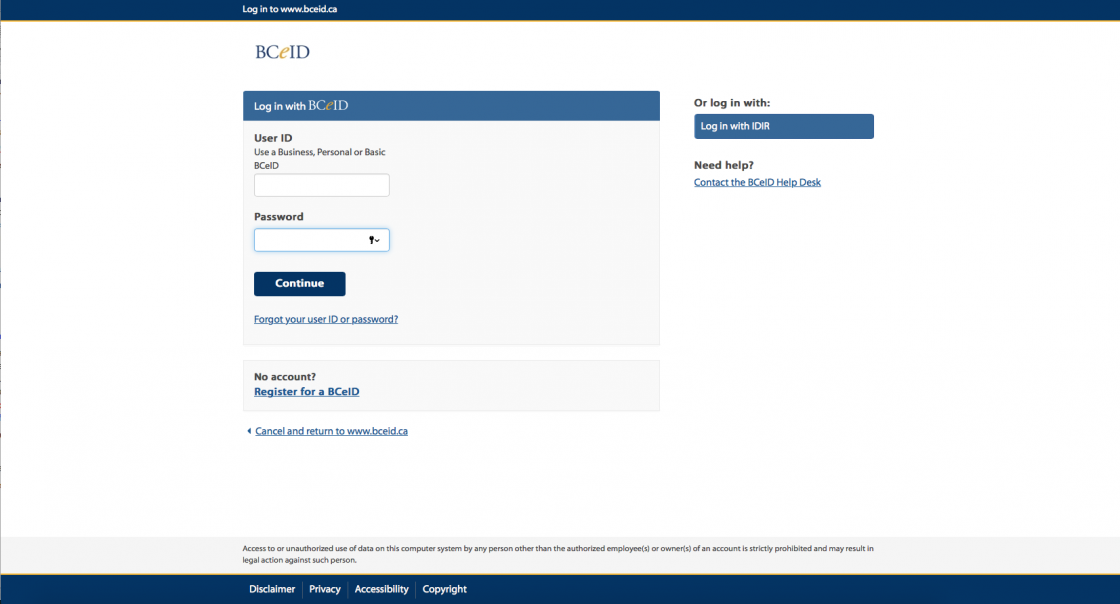Click the BCeID logo at the top

coord(282,51)
